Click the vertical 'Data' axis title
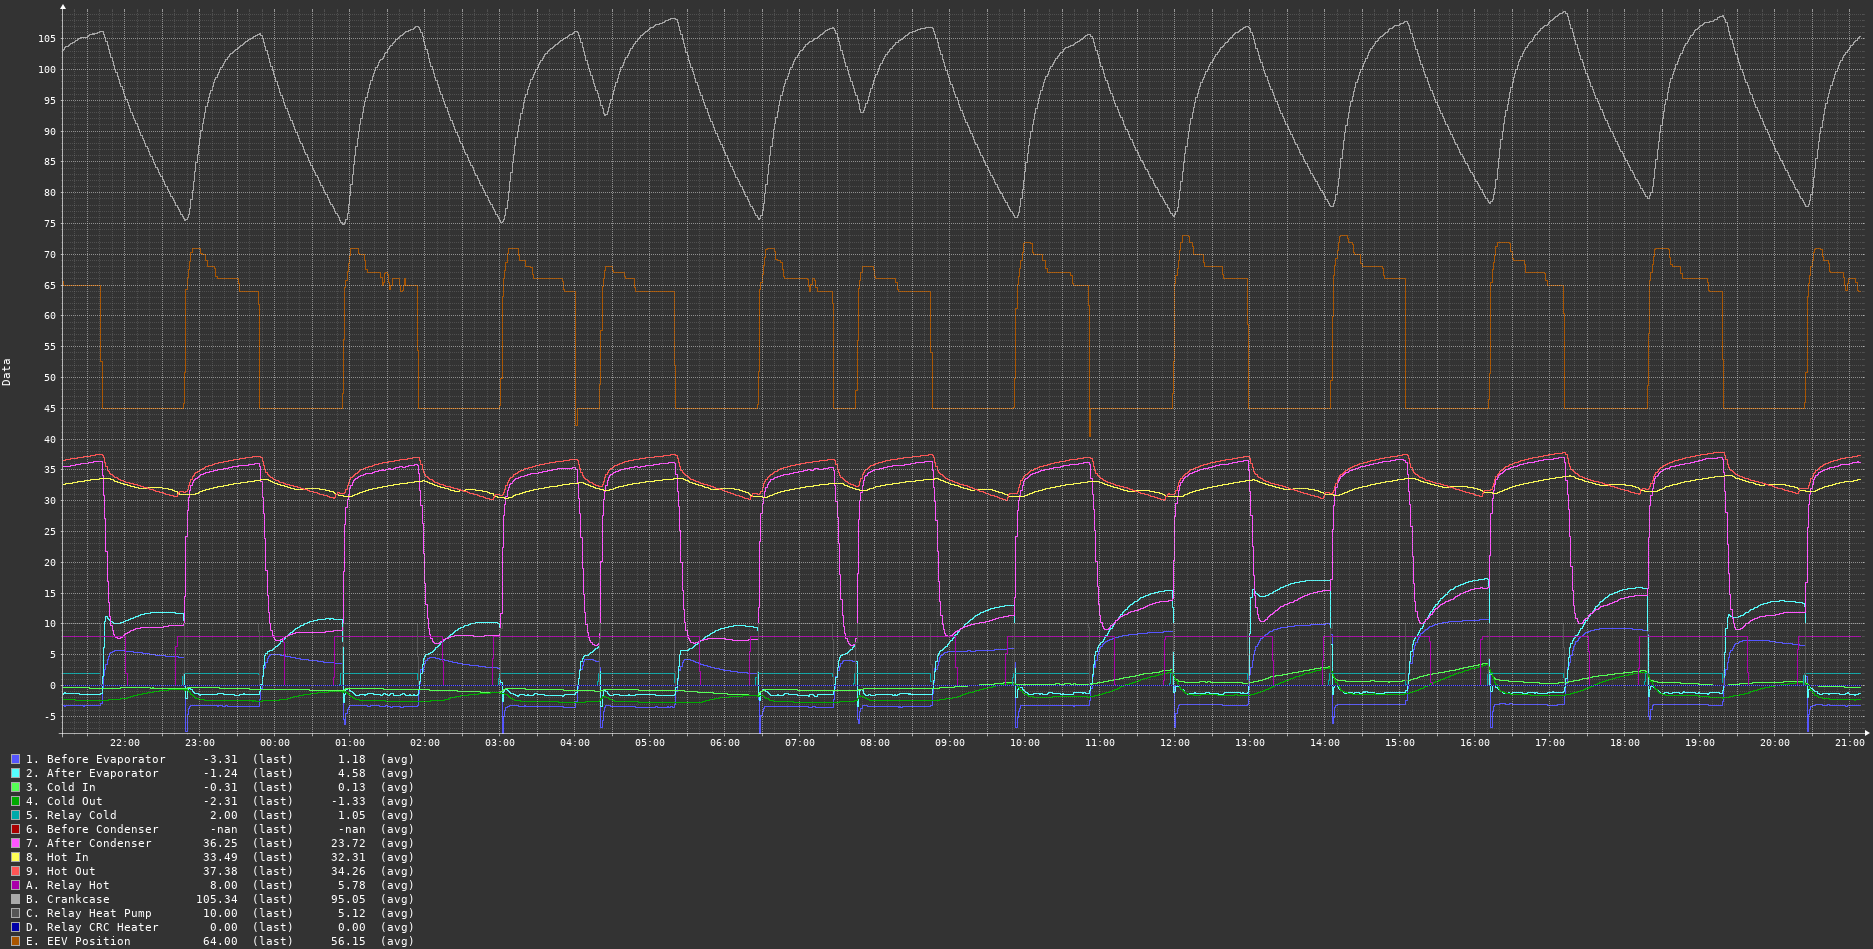Viewport: 1873px width, 949px height. click(7, 372)
